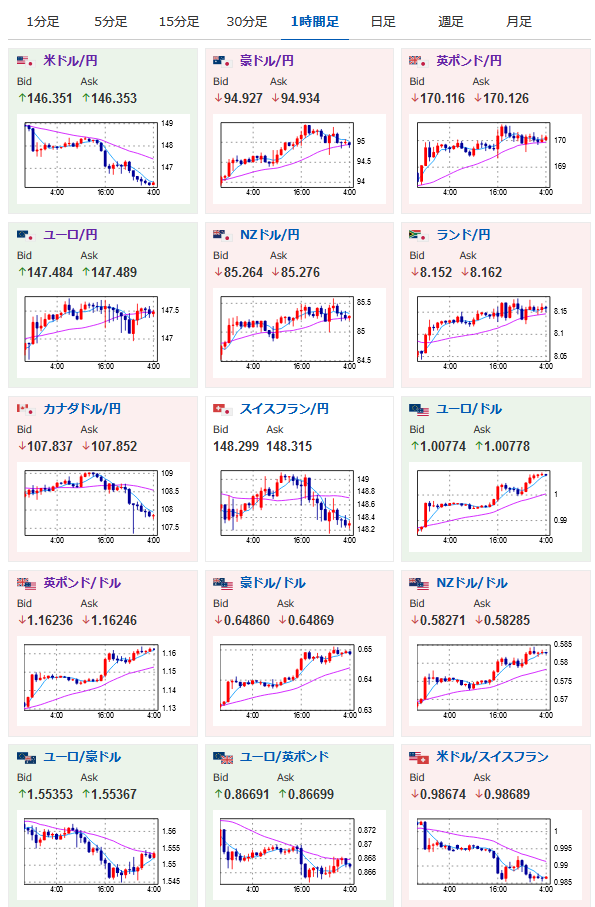Click the US-Japan flag icon beside 米ドル/円
Viewport: 595px width, 907px height.
point(26,61)
